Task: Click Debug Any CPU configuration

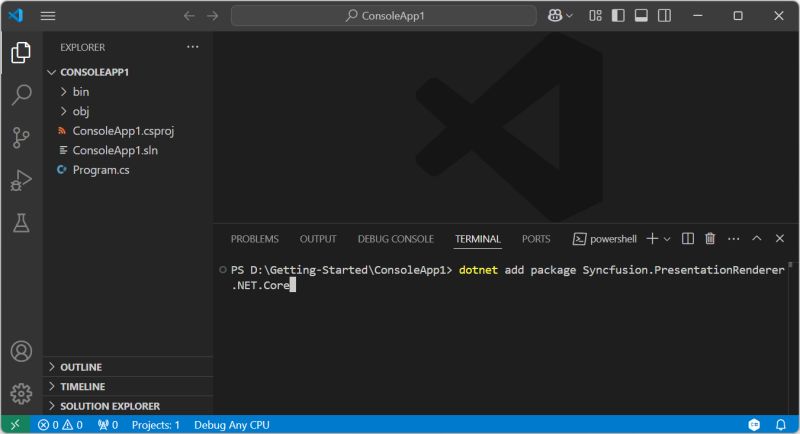Action: (x=232, y=425)
